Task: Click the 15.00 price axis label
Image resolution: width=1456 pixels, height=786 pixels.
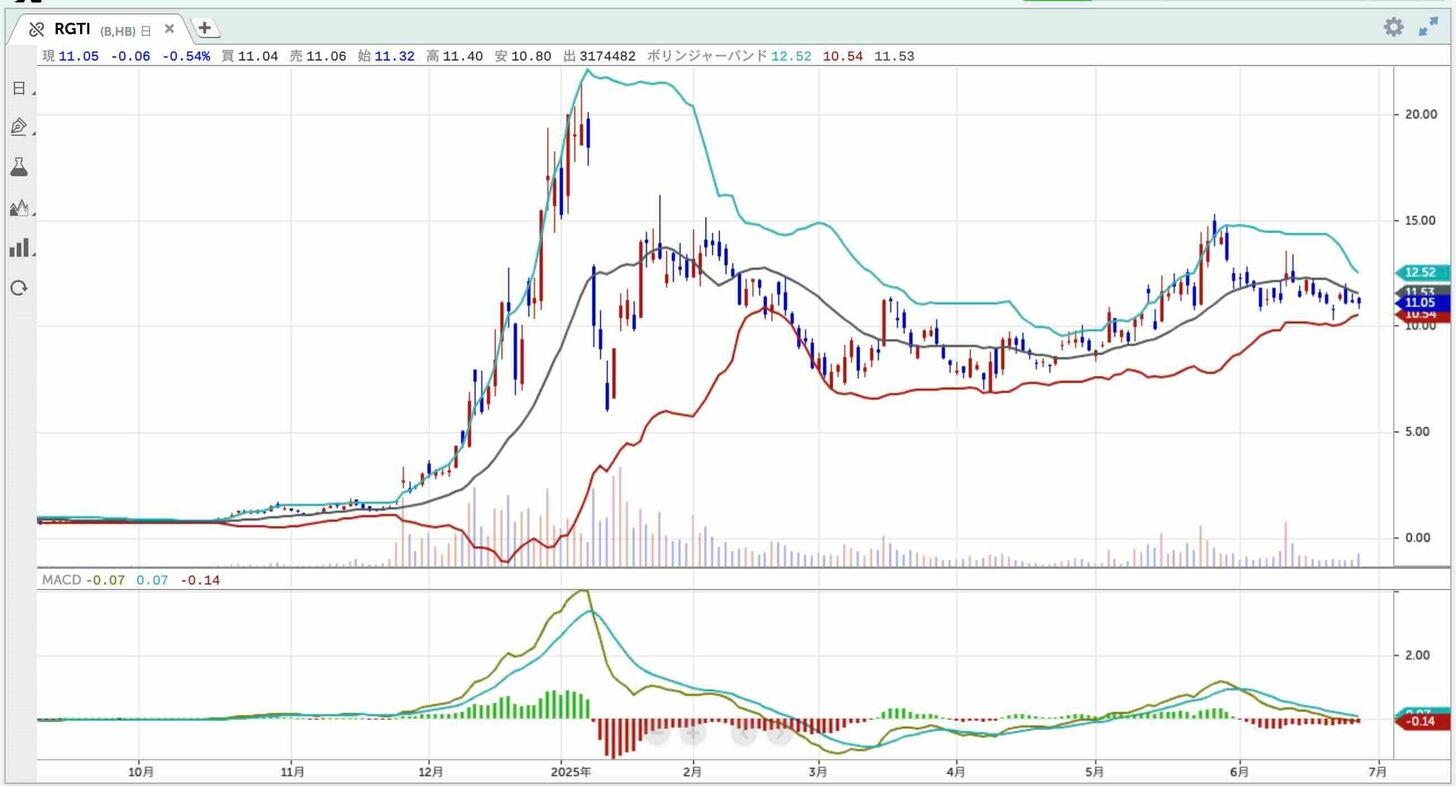Action: (1420, 220)
